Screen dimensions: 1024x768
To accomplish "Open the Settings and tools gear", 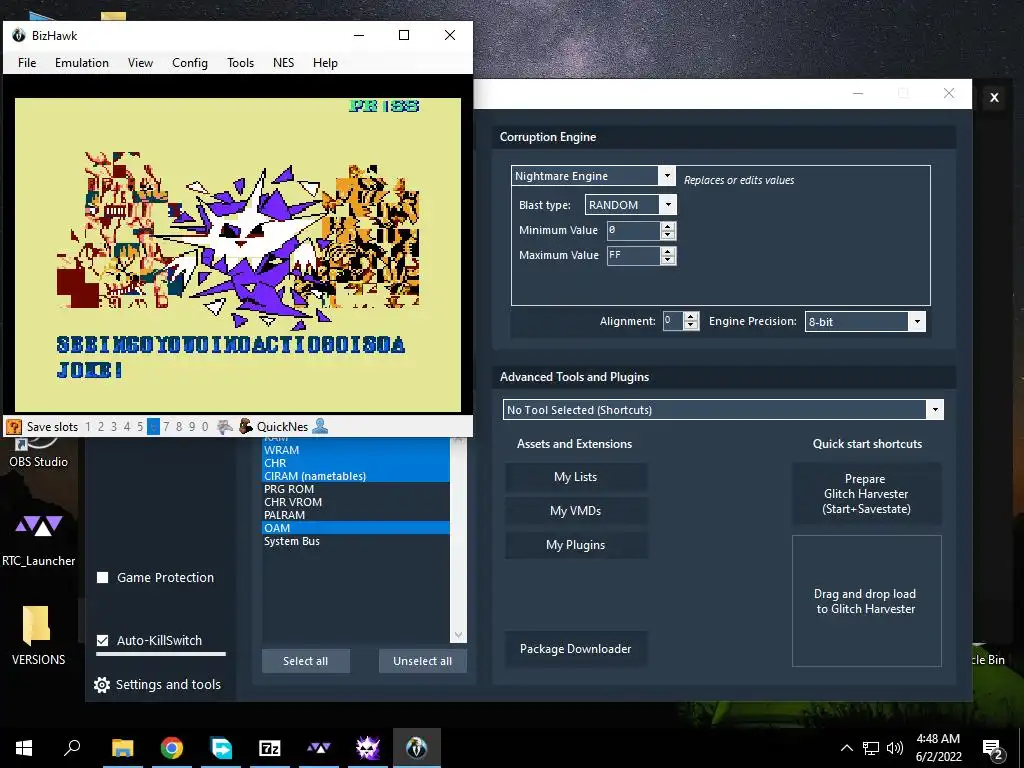I will (102, 684).
